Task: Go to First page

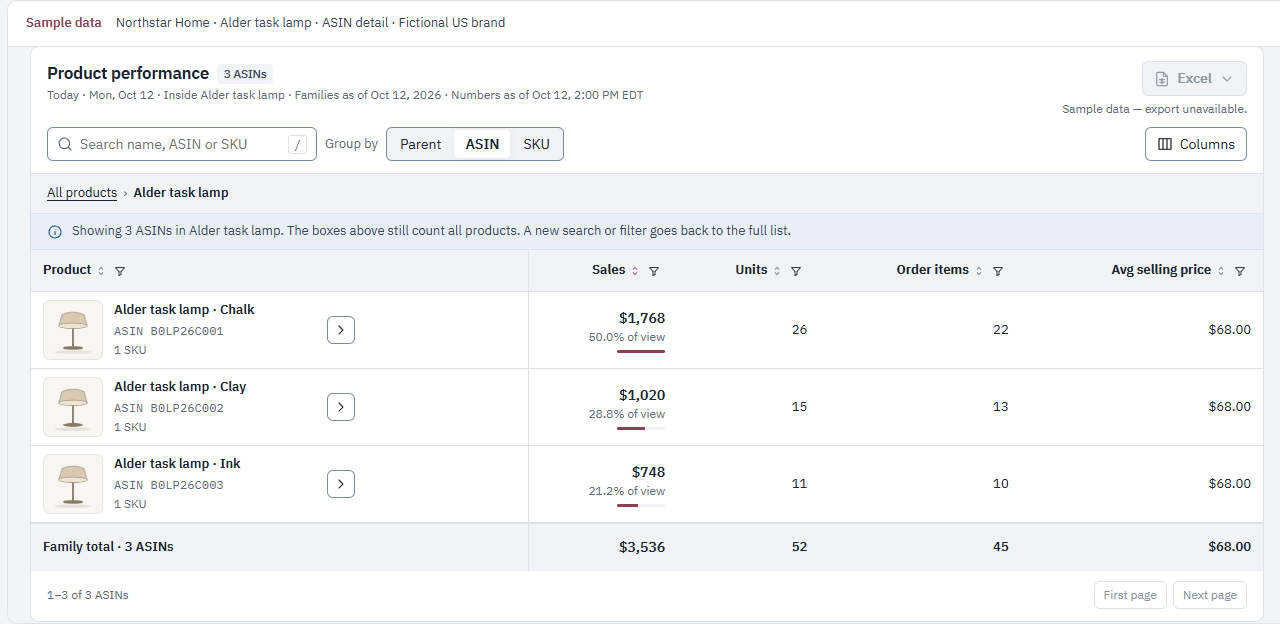Action: pos(1130,595)
